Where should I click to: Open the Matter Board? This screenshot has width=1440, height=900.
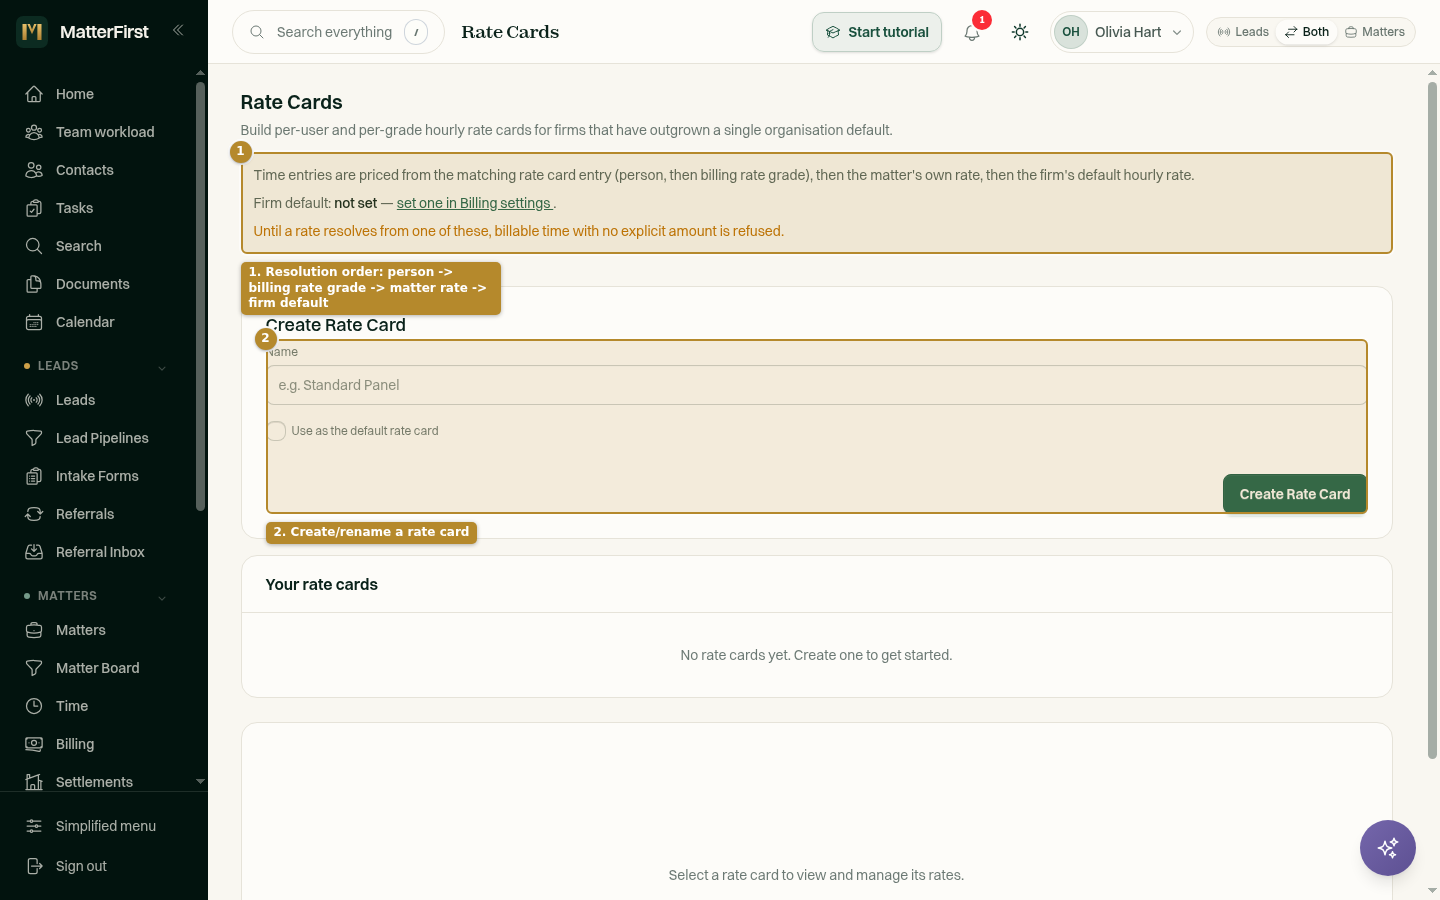point(98,668)
